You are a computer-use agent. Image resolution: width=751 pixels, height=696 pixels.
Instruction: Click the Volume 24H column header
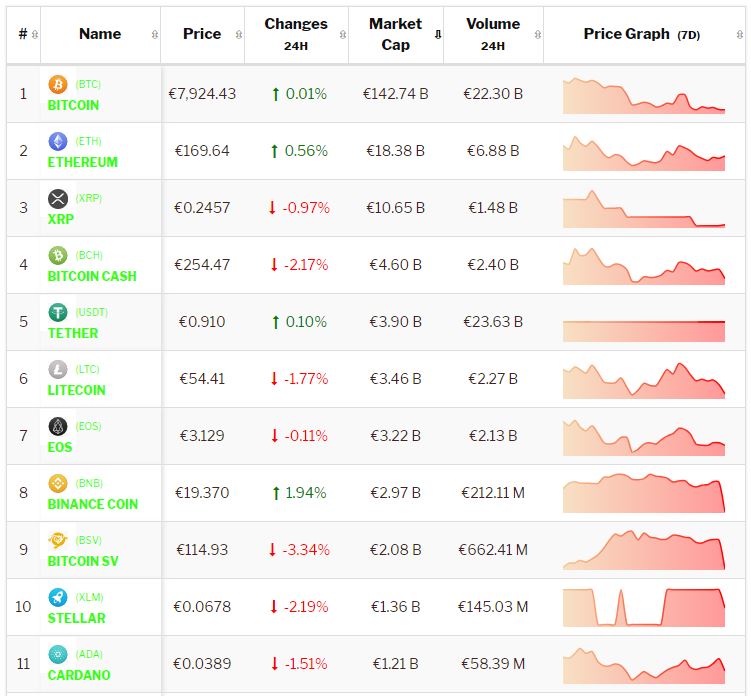(492, 34)
